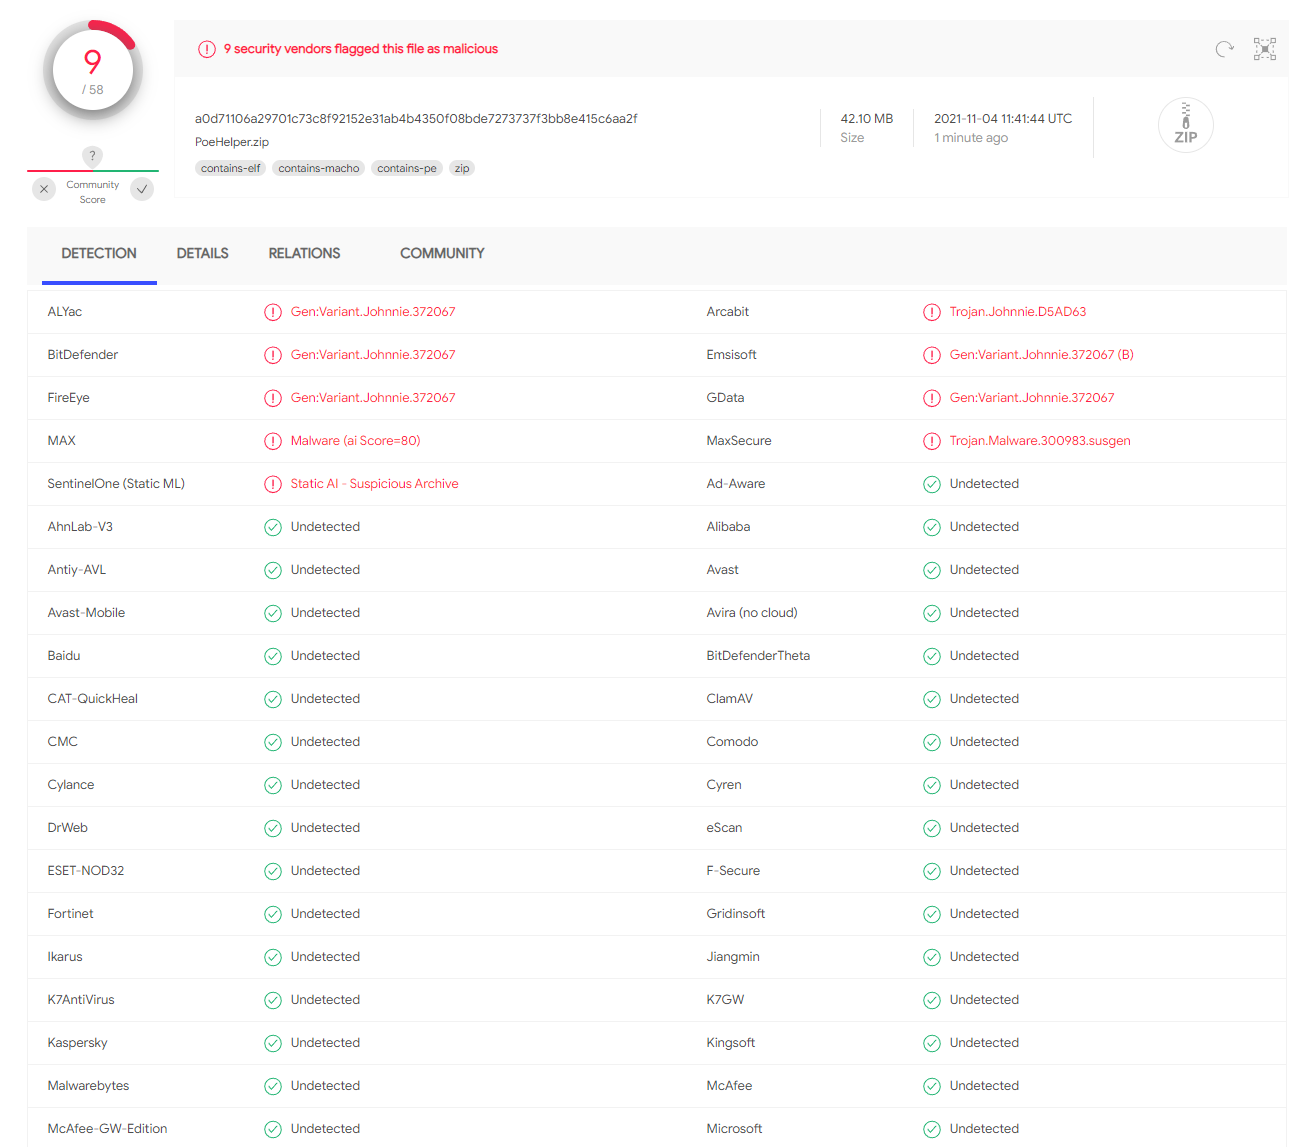Click the alert icon in MAX row

pyautogui.click(x=273, y=441)
